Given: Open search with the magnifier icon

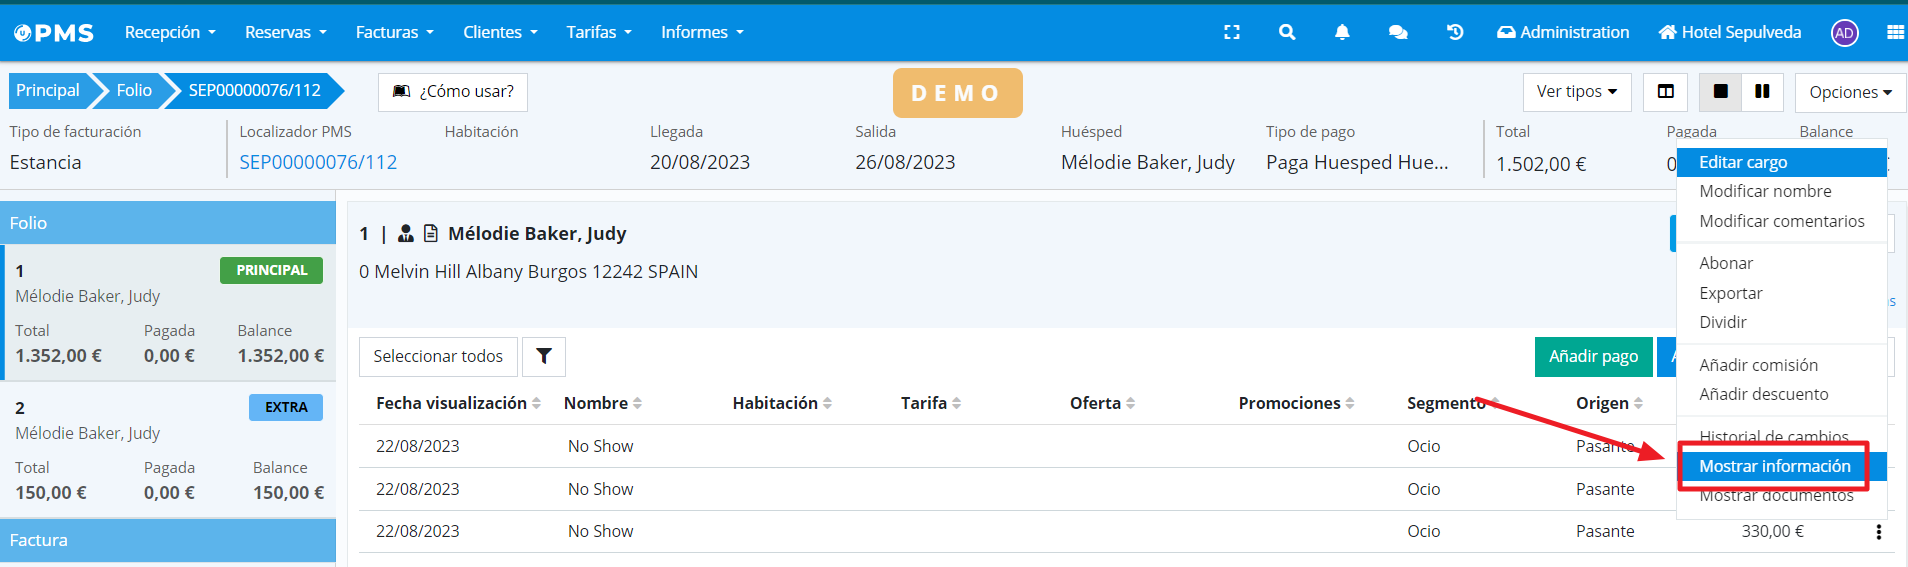Looking at the screenshot, I should tap(1287, 32).
